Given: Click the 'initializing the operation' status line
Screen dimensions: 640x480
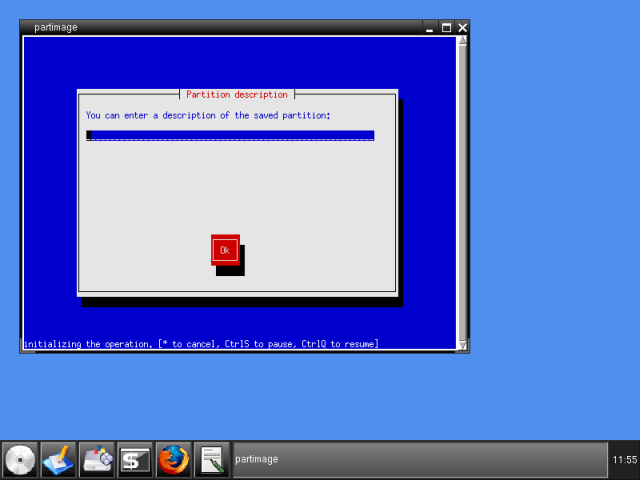Looking at the screenshot, I should point(201,344).
